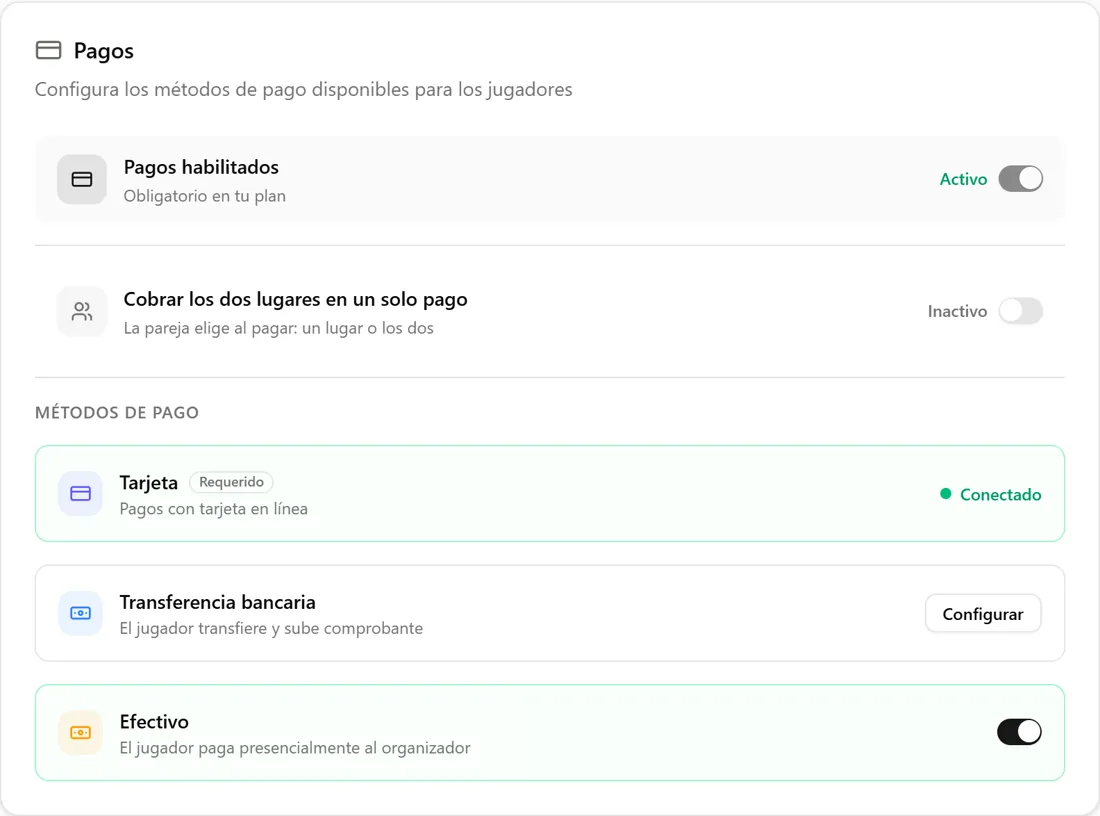Screen dimensions: 1100x816
Task: Click the card icon beside Pagos heading
Action: 48,50
